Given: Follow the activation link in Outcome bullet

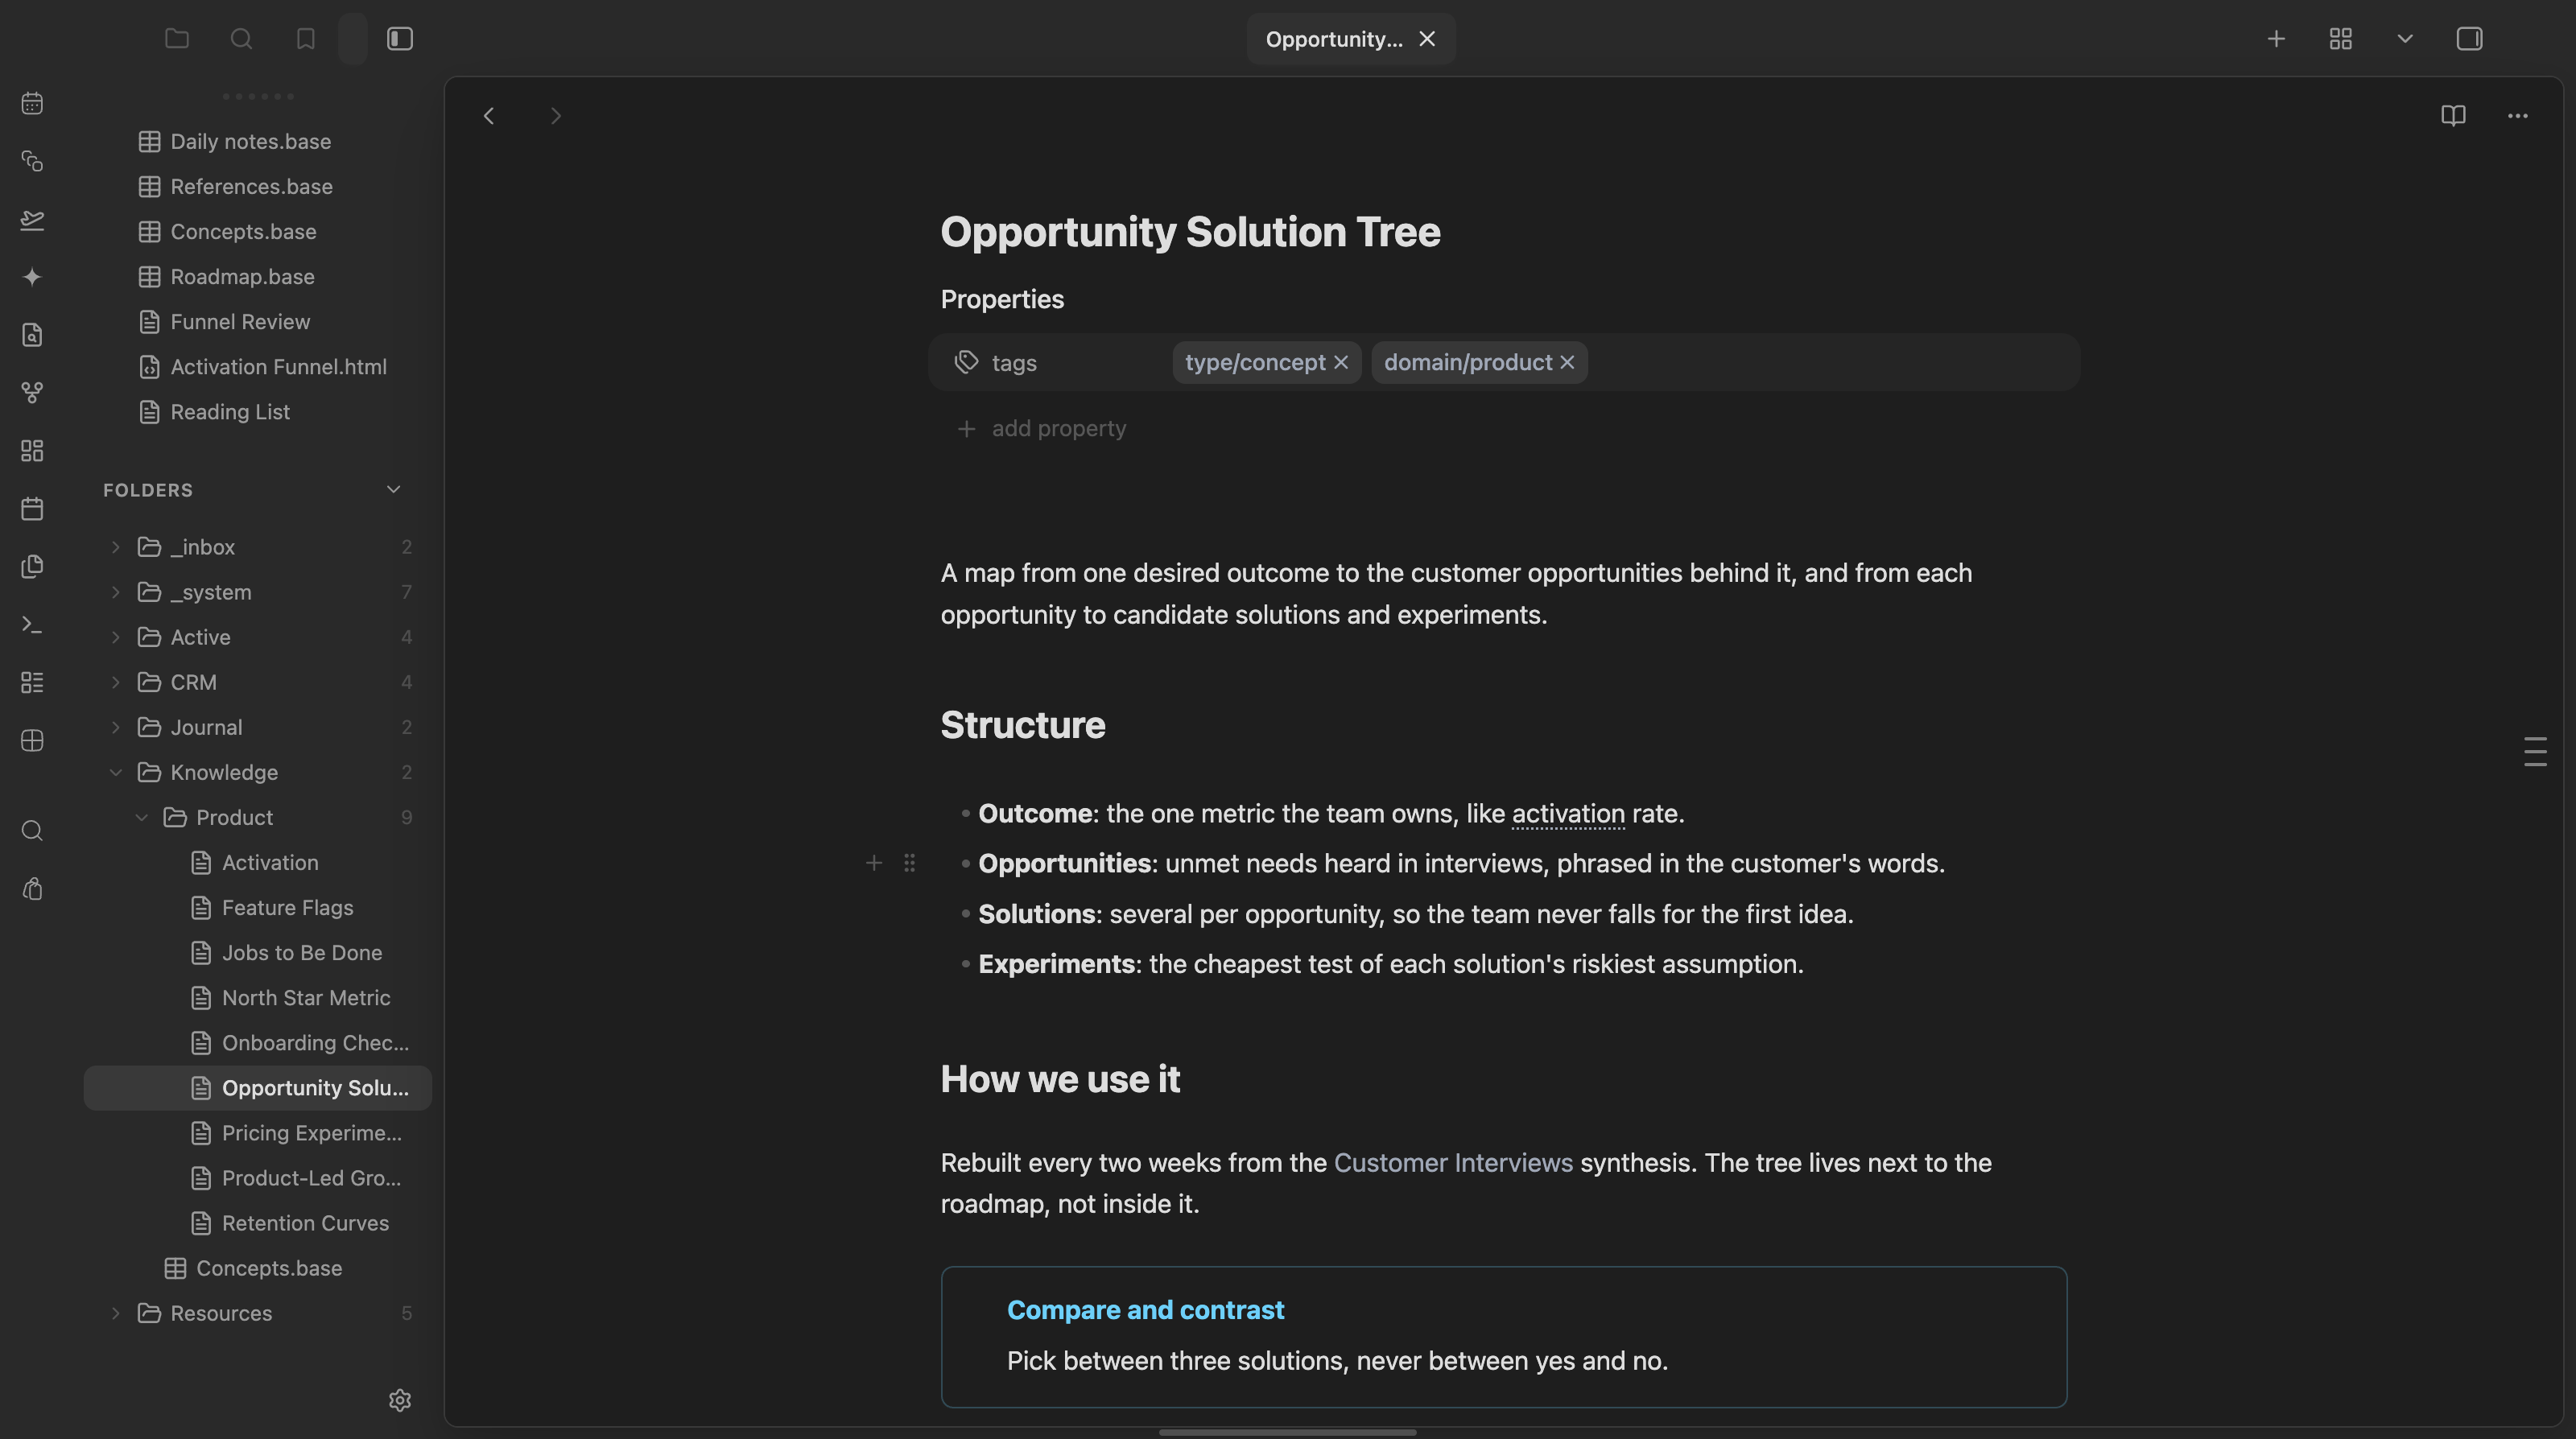Looking at the screenshot, I should point(1568,814).
